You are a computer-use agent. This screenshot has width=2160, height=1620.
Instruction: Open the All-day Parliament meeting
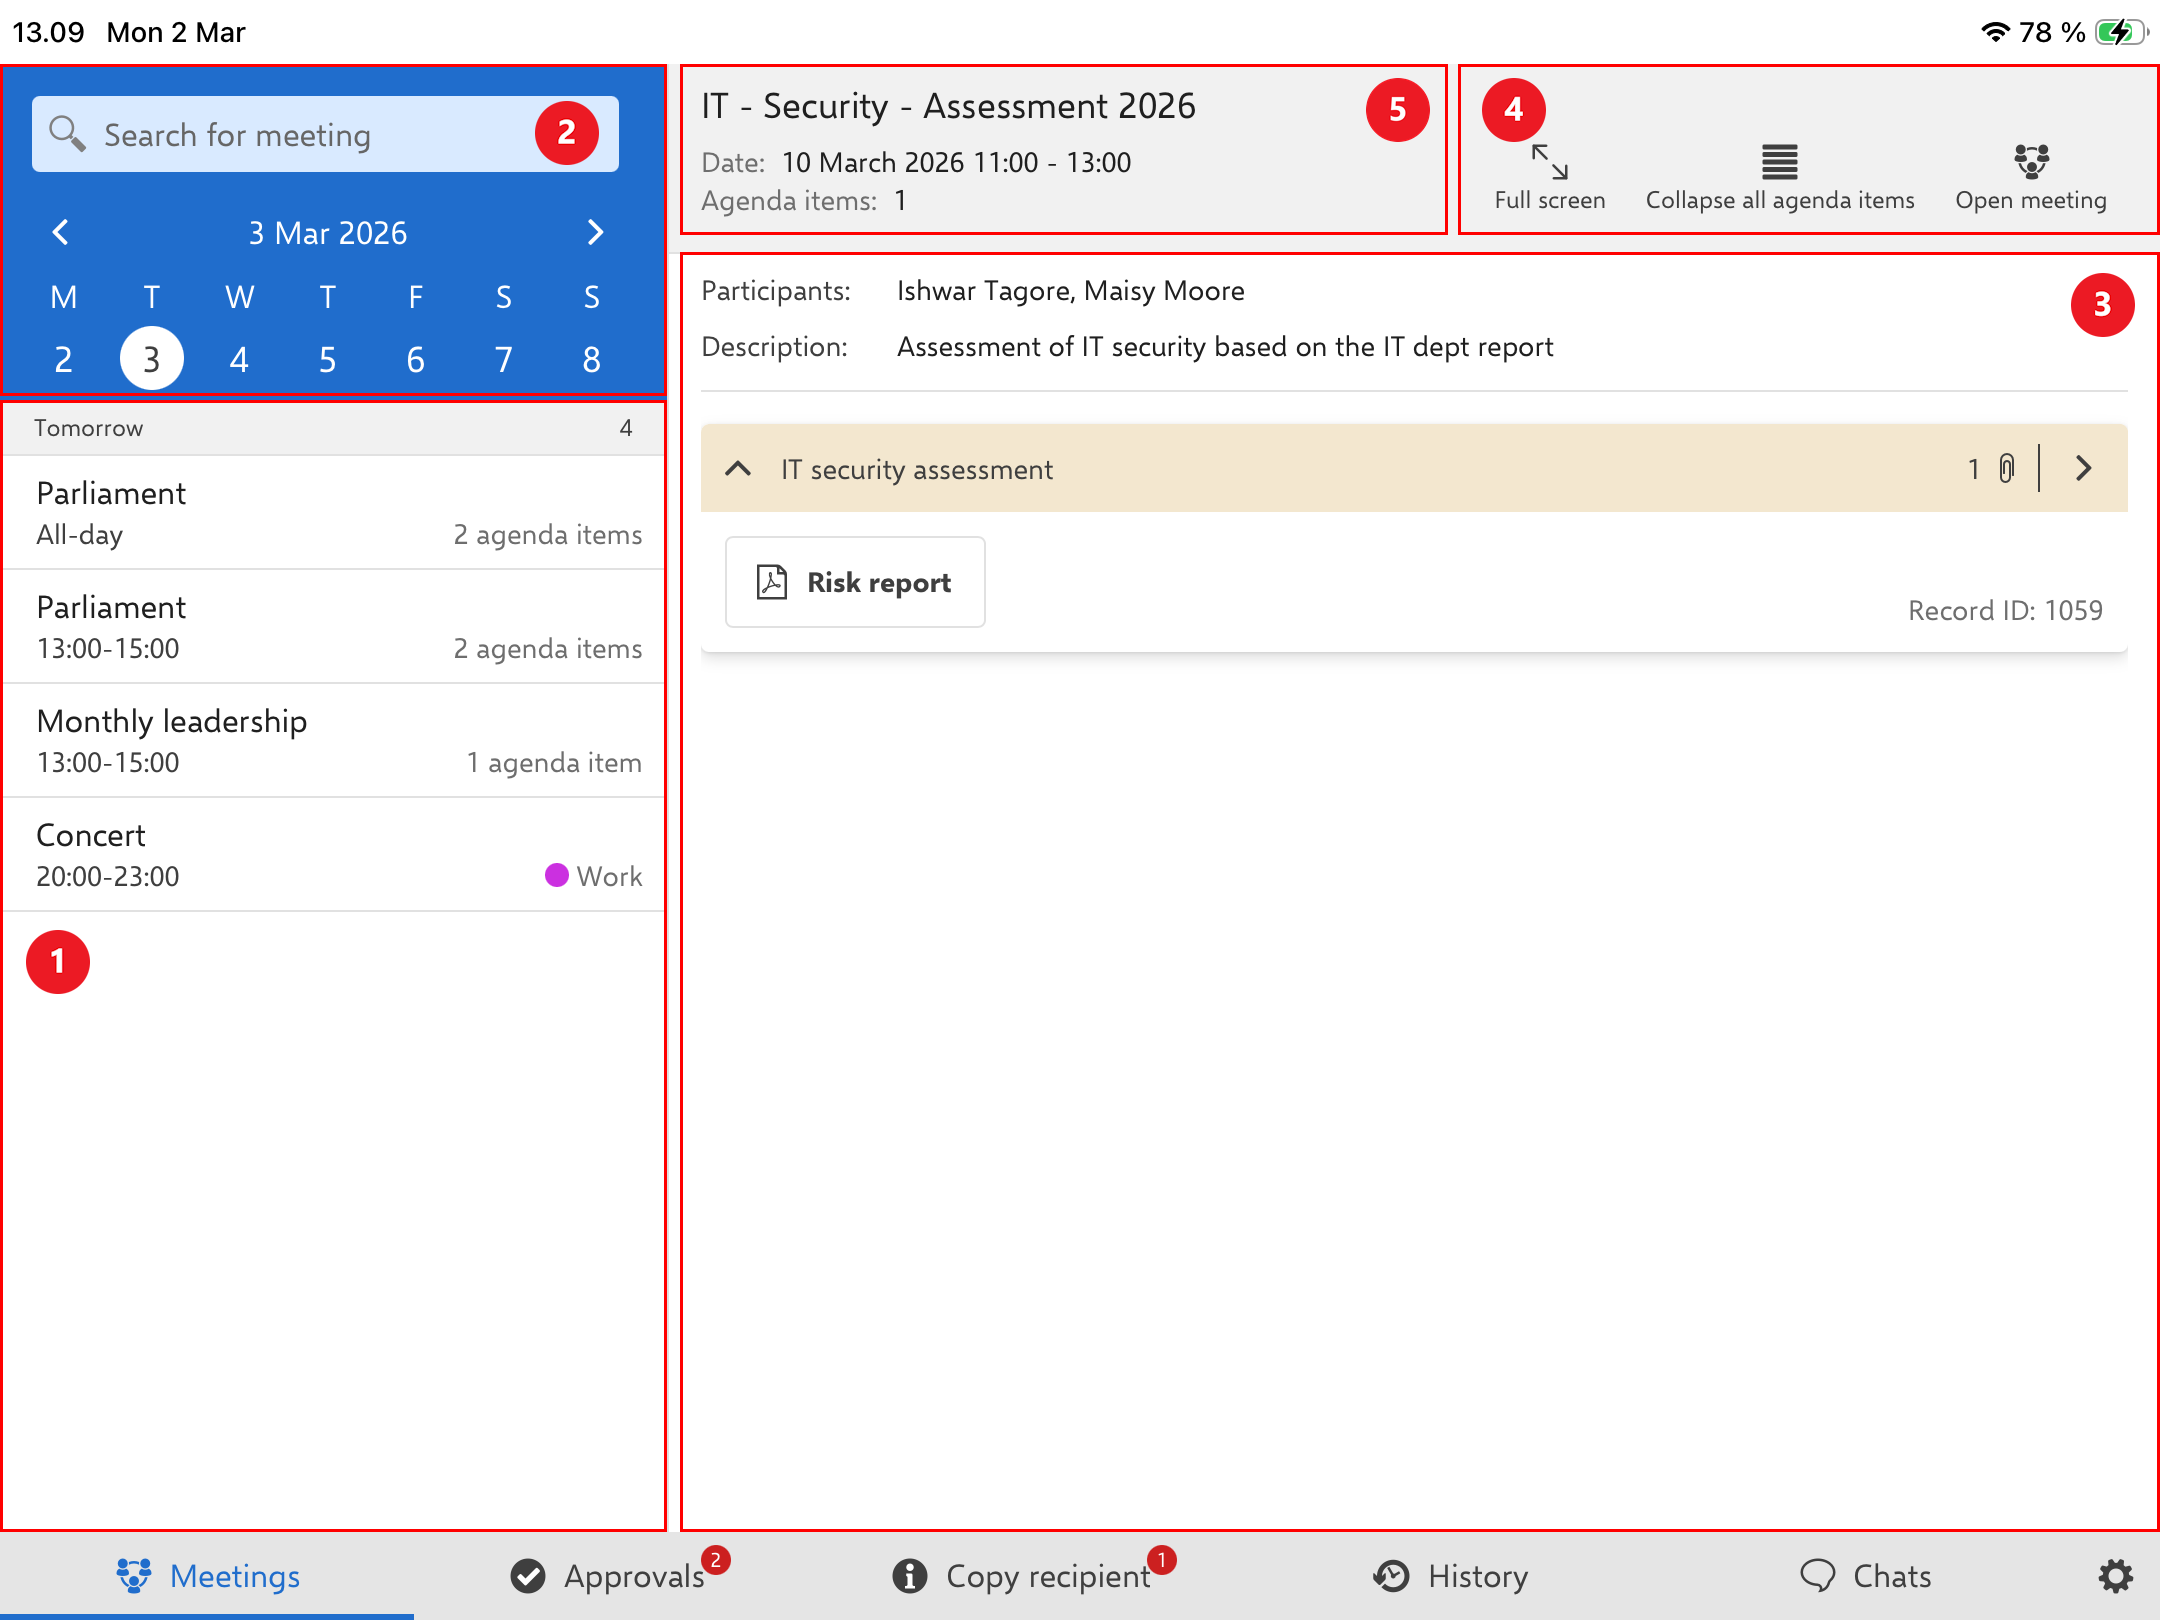coord(335,513)
